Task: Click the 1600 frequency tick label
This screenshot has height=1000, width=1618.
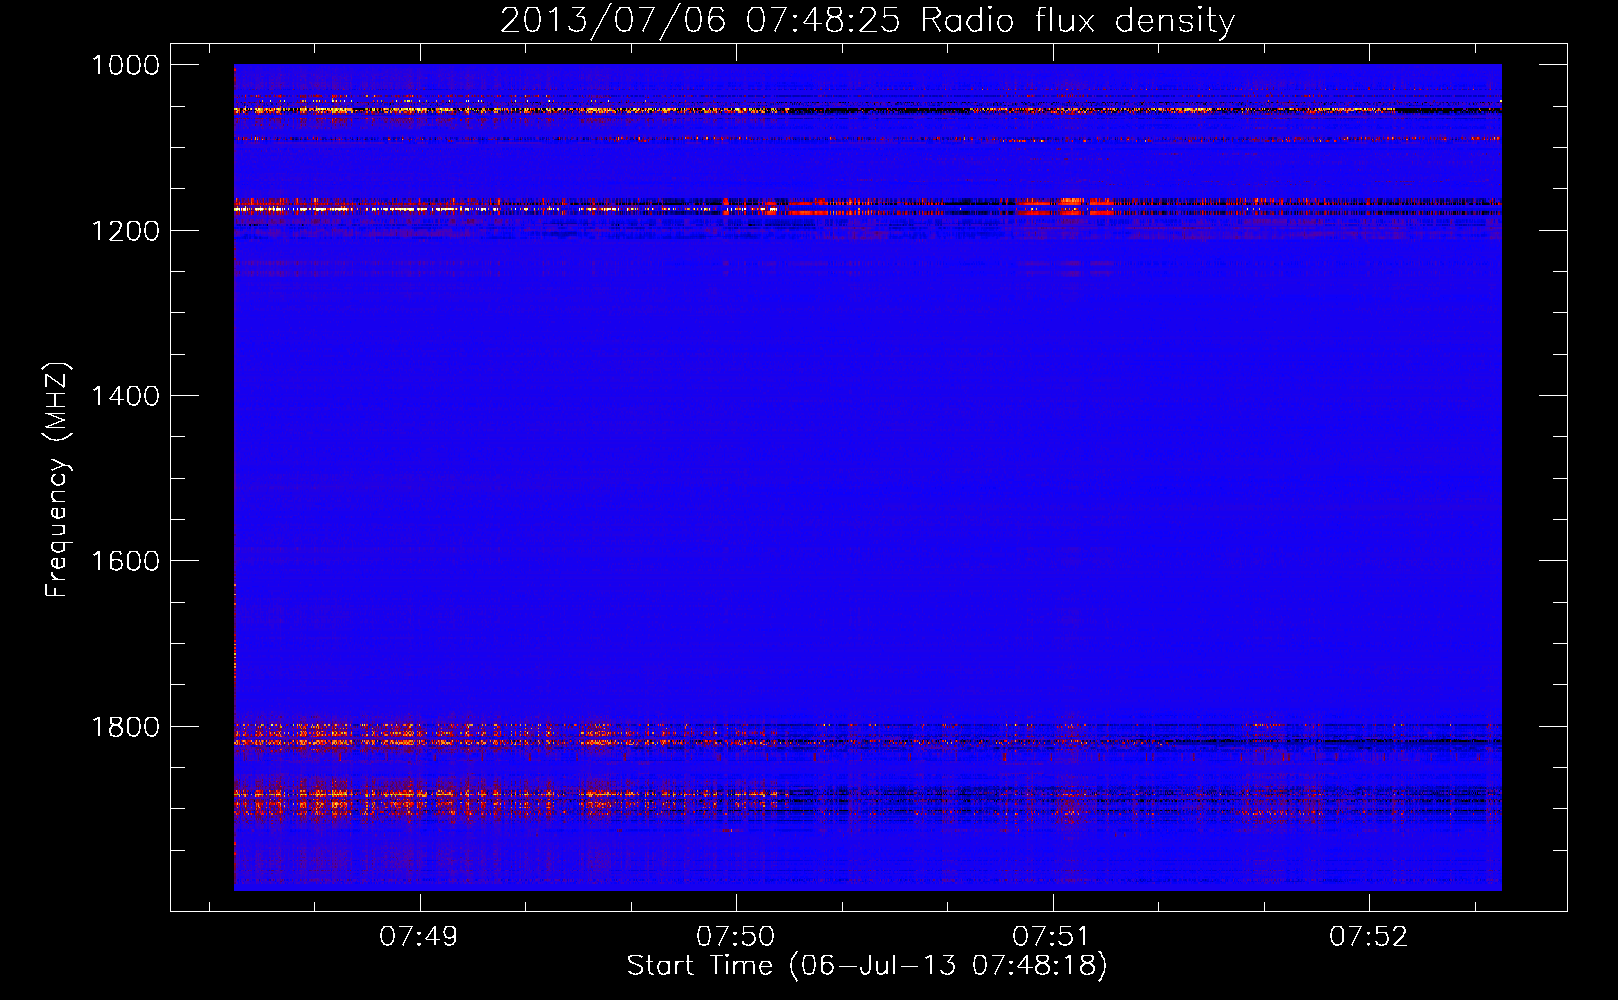Action: [x=125, y=561]
